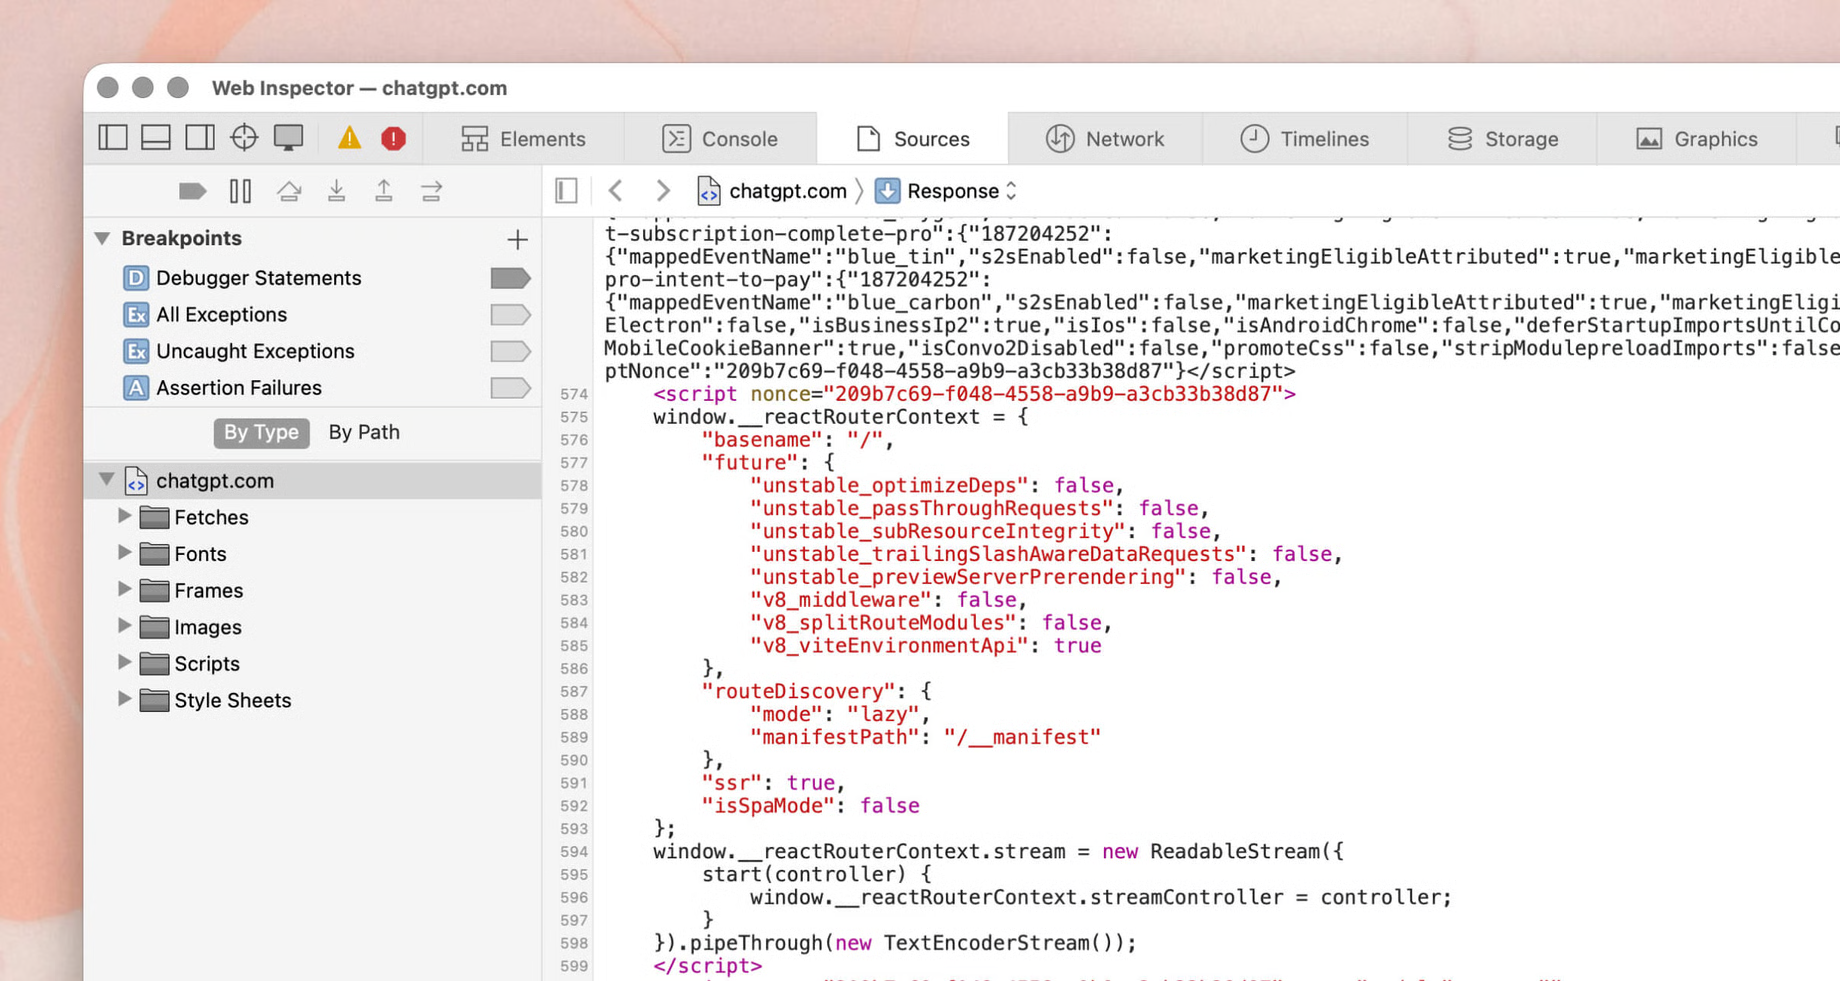Select the Assertion Failures row
Viewport: 1840px width, 981px height.
[313, 388]
